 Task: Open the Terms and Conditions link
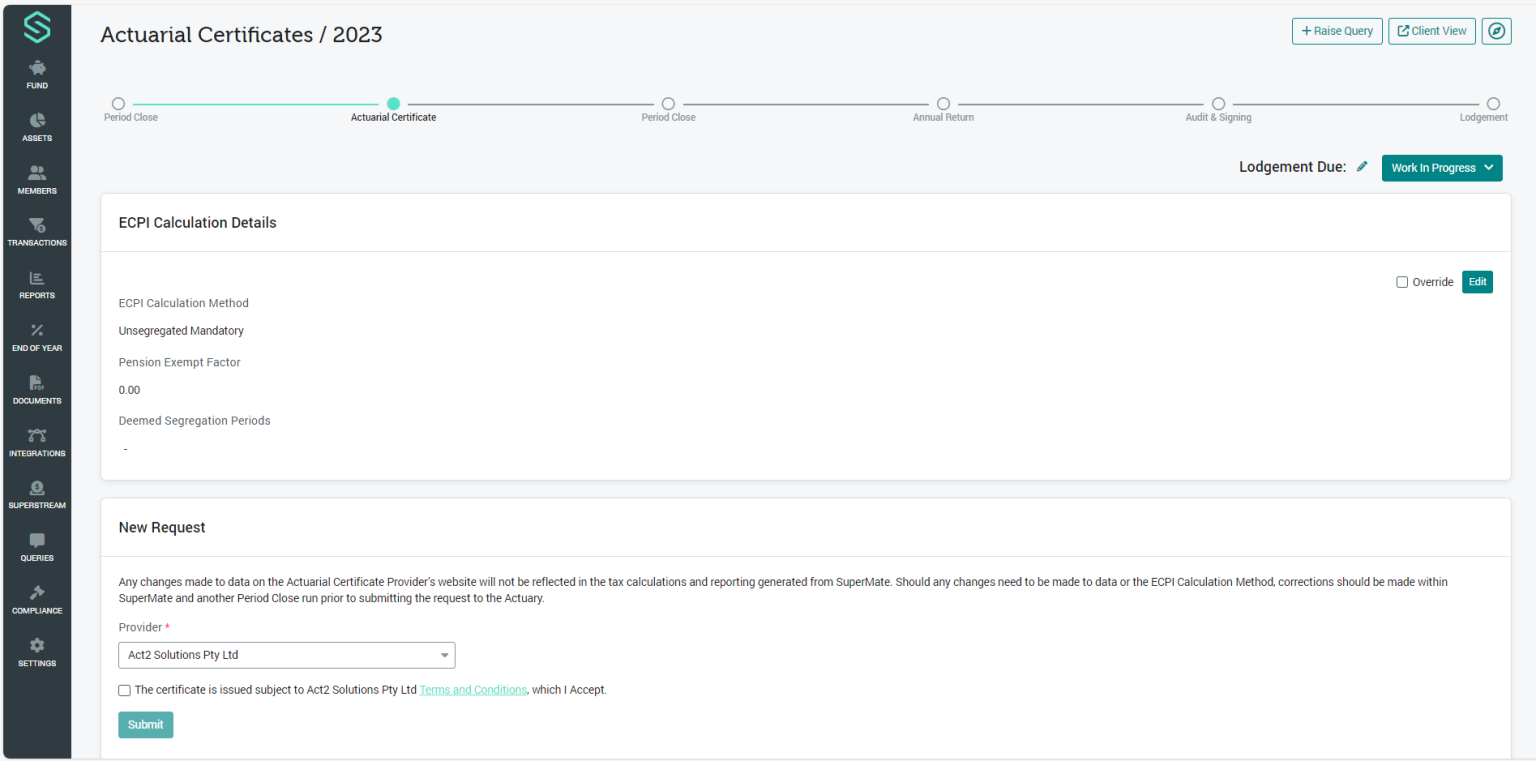coord(473,690)
